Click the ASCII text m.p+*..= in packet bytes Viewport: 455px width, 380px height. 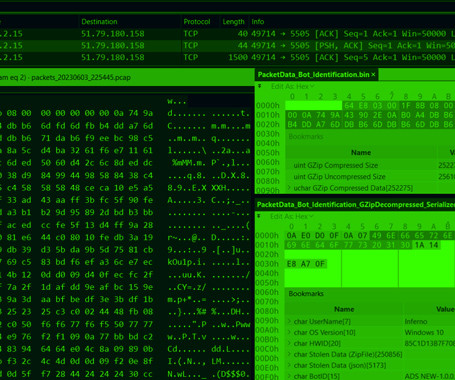(x=187, y=299)
